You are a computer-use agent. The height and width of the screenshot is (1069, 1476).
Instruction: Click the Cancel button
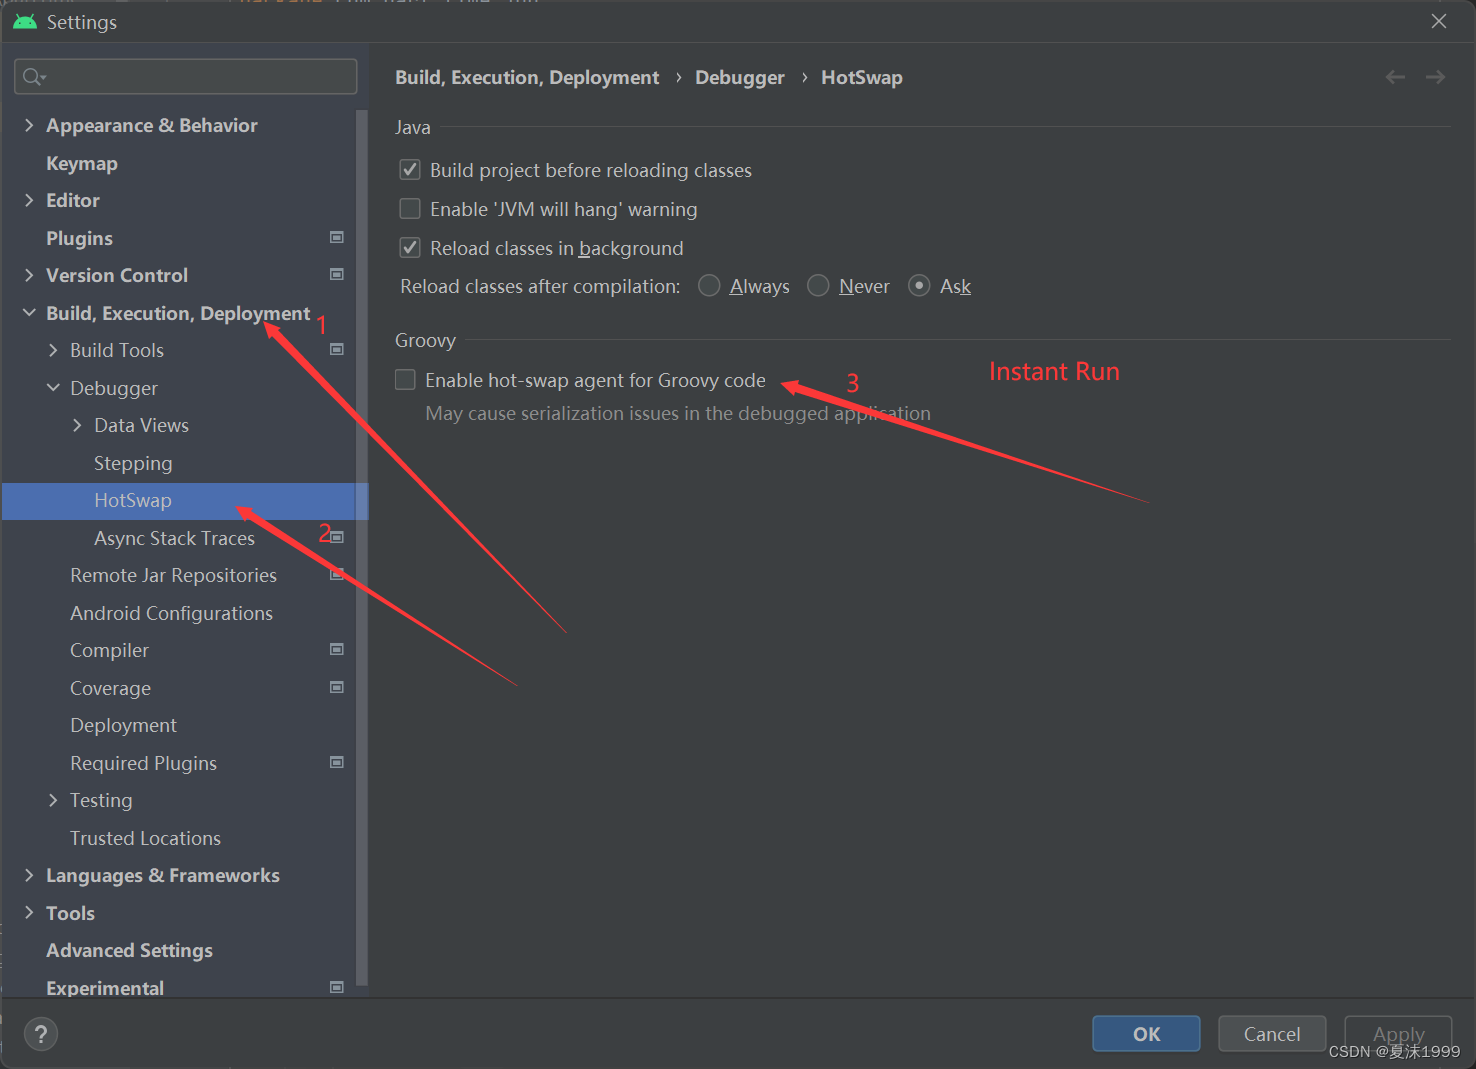[1271, 1033]
